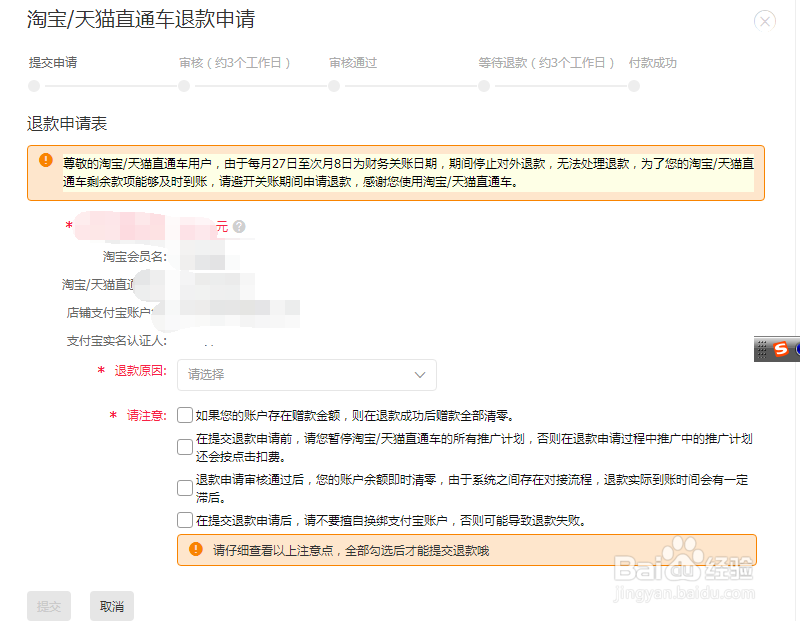Check the 赠款金额清零 notice checkbox
This screenshot has height=621, width=800.
185,415
